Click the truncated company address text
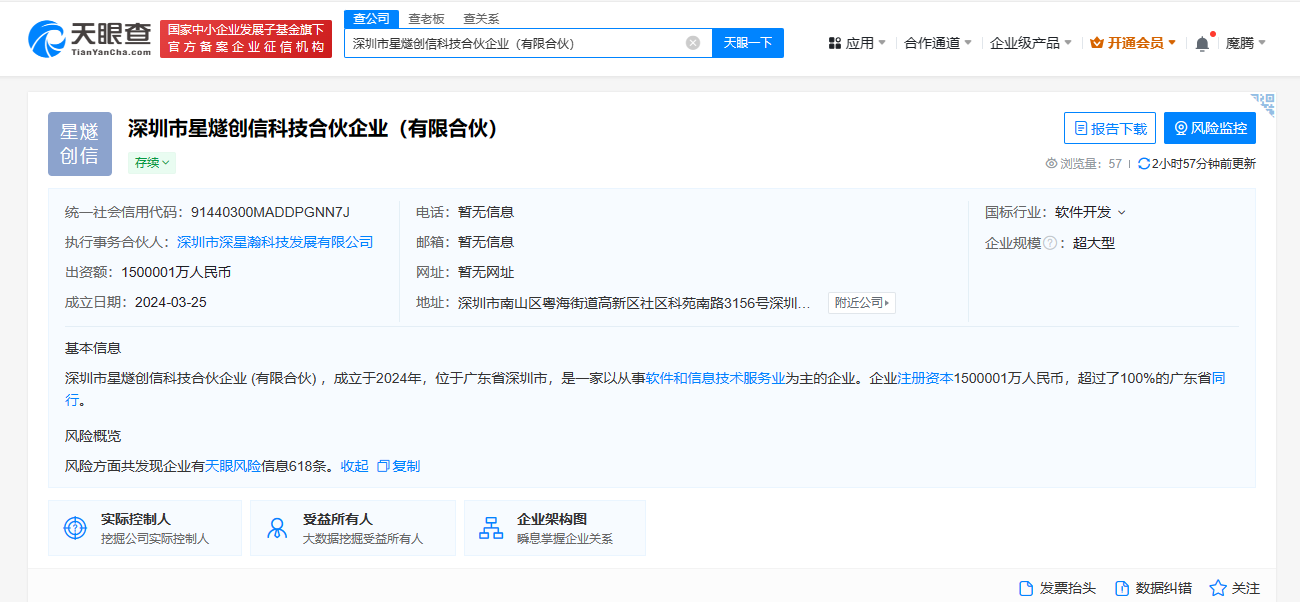Viewport: 1300px width, 602px height. tap(634, 302)
